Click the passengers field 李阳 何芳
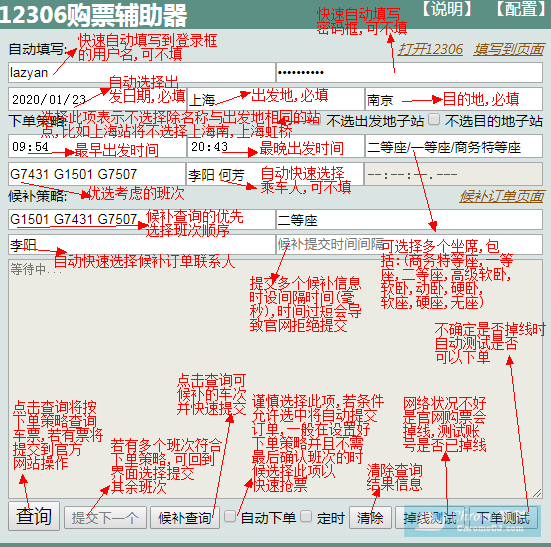This screenshot has width=551, height=547. pos(275,174)
